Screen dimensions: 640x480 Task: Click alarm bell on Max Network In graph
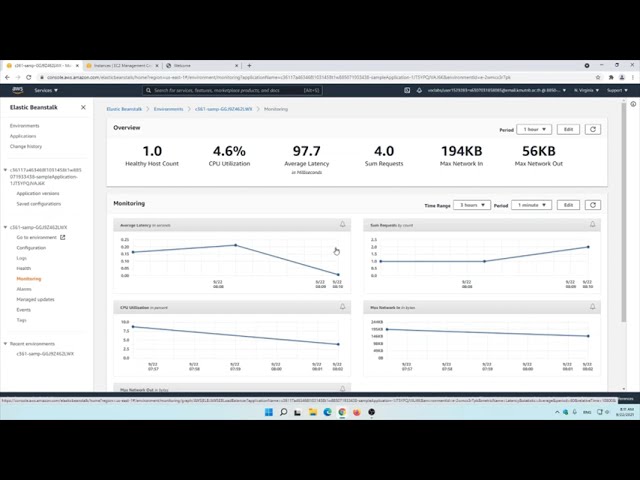pos(592,307)
